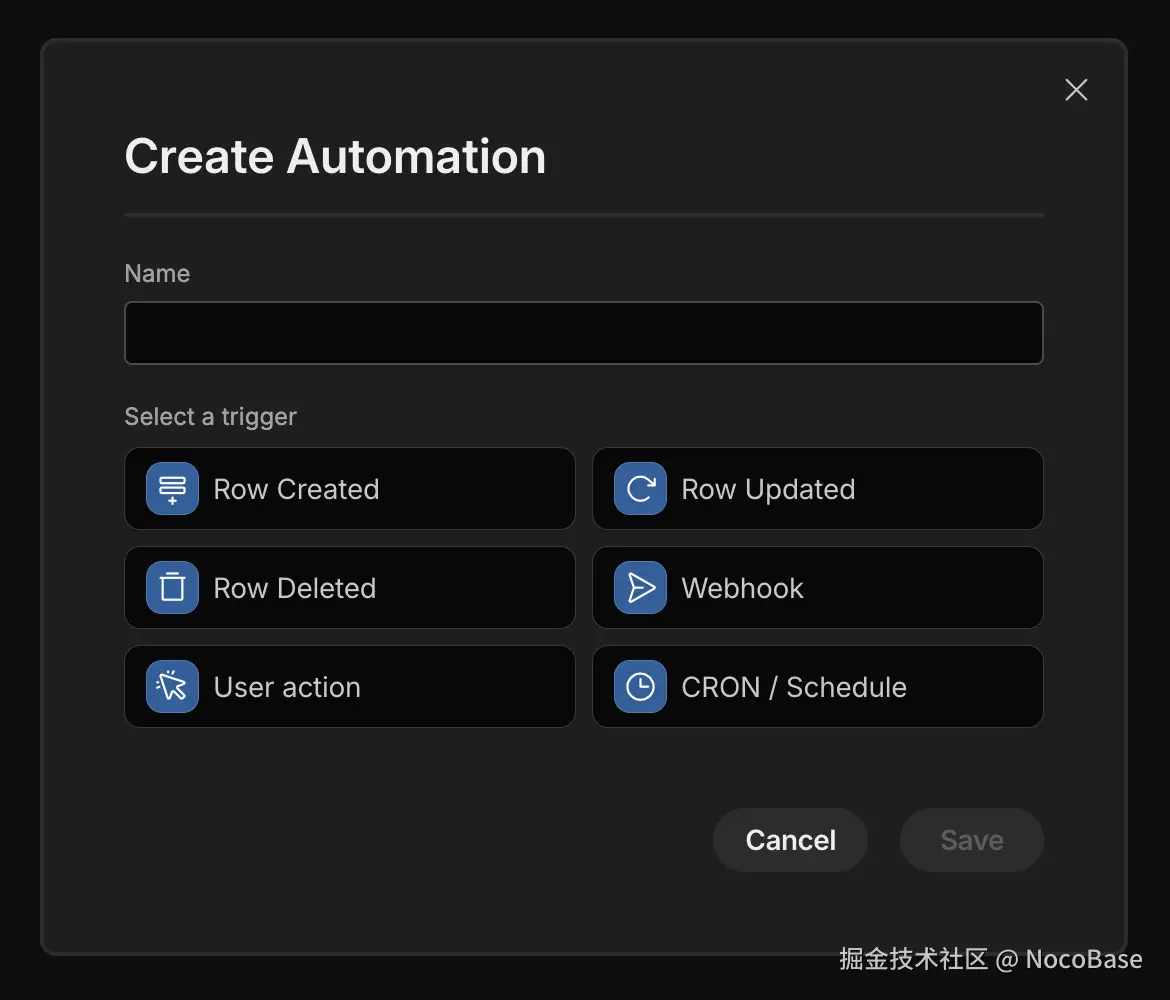Screen dimensions: 1170x1000
Task: Click the Row Deleted trash icon
Action: tap(172, 588)
